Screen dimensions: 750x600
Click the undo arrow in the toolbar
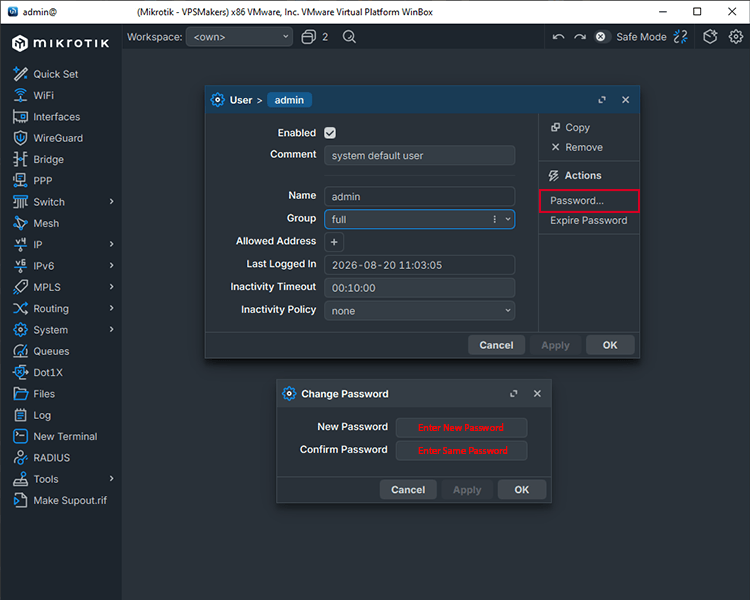click(558, 37)
